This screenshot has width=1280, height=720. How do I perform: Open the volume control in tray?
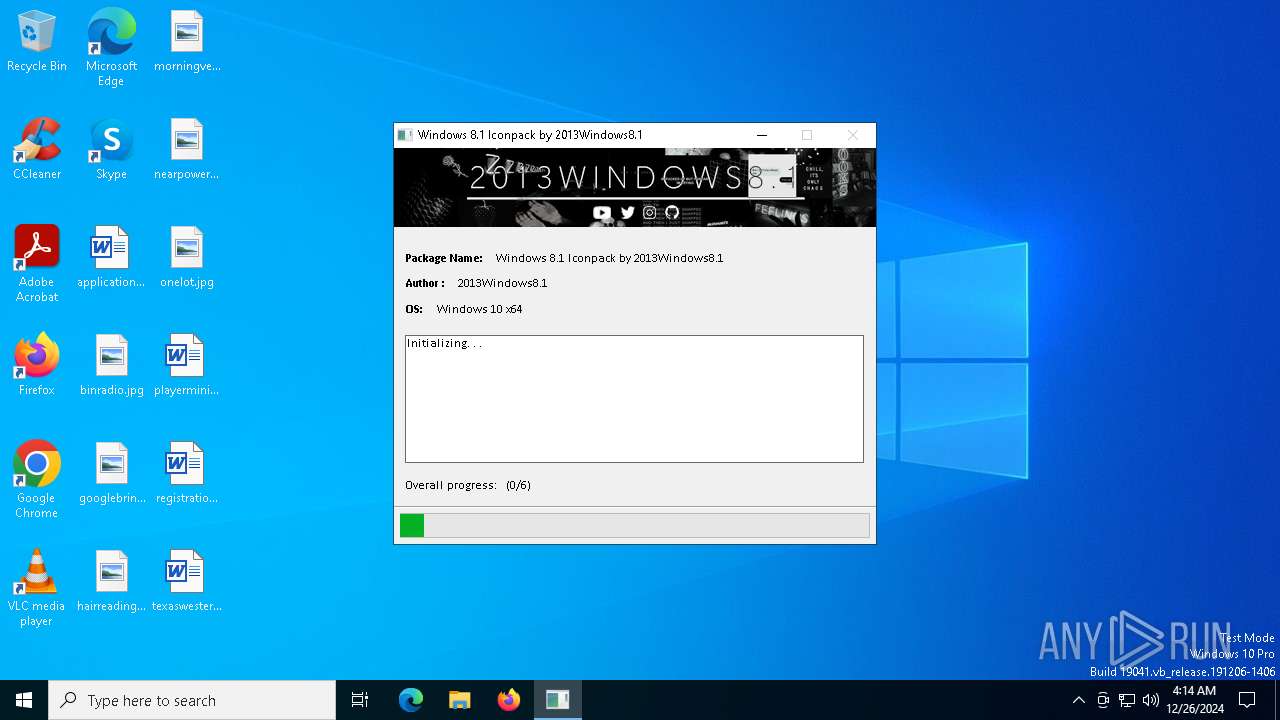(x=1151, y=700)
